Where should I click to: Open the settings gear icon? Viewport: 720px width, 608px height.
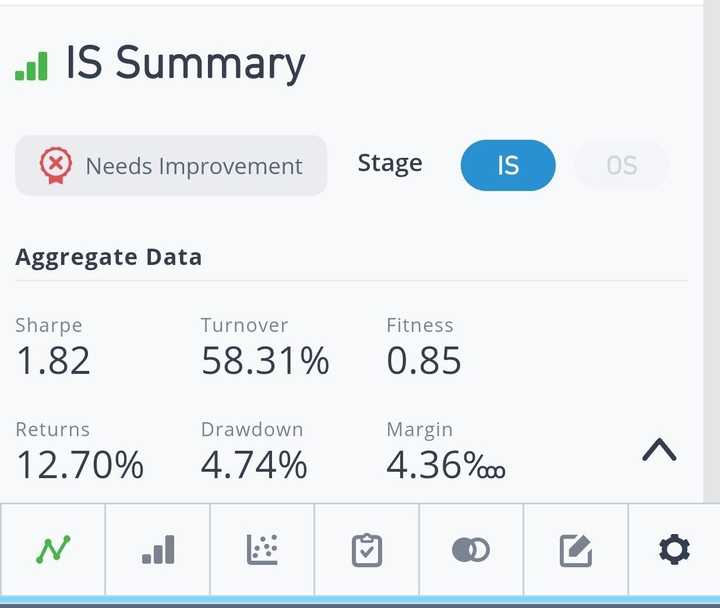[674, 549]
